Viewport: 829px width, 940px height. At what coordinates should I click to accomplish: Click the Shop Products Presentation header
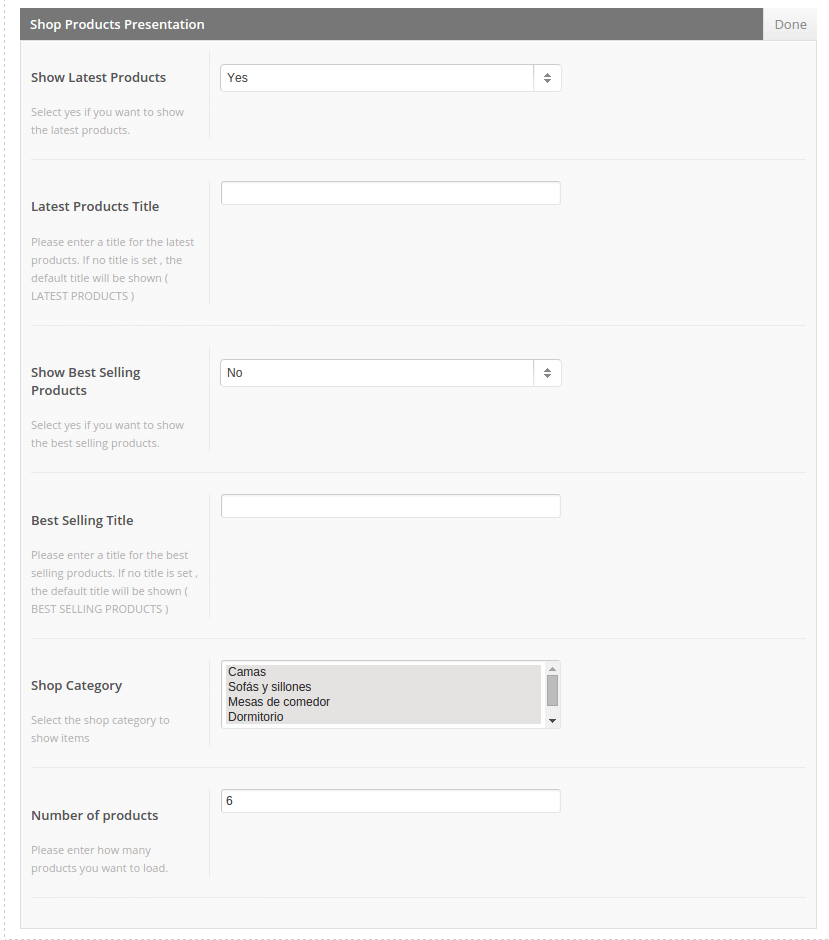tap(391, 25)
